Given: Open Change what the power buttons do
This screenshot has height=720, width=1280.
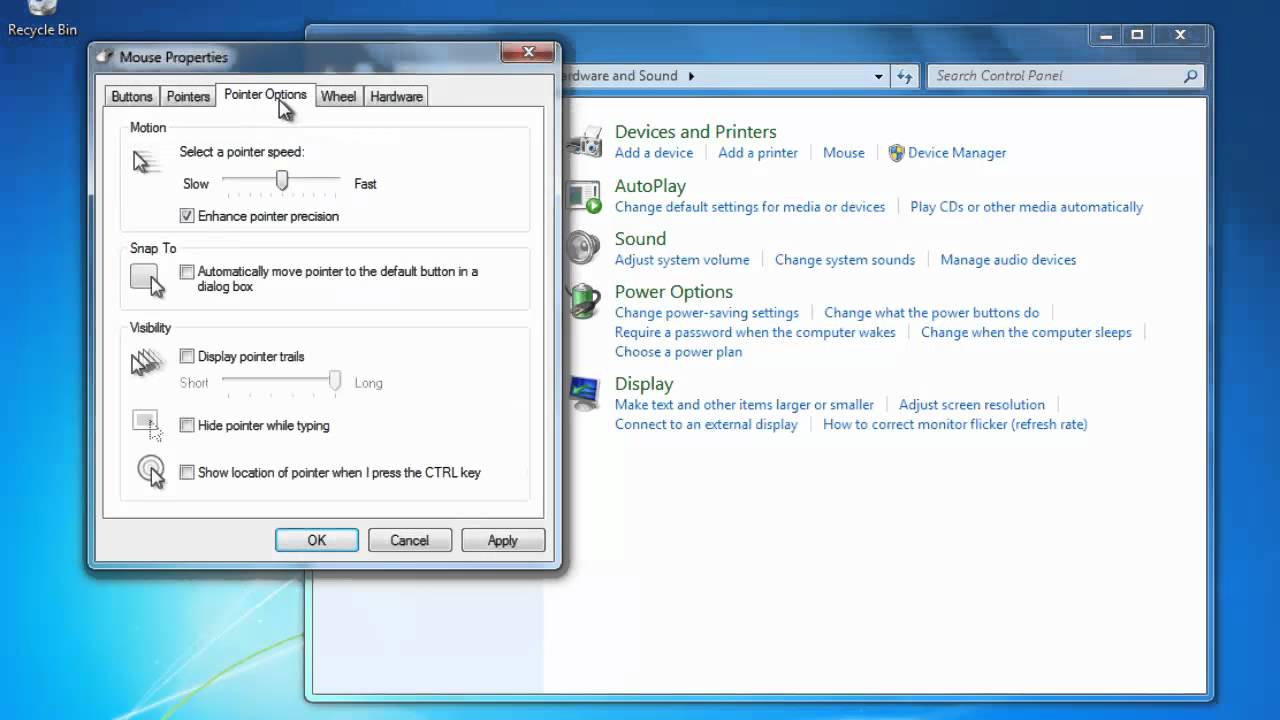Looking at the screenshot, I should point(932,313).
